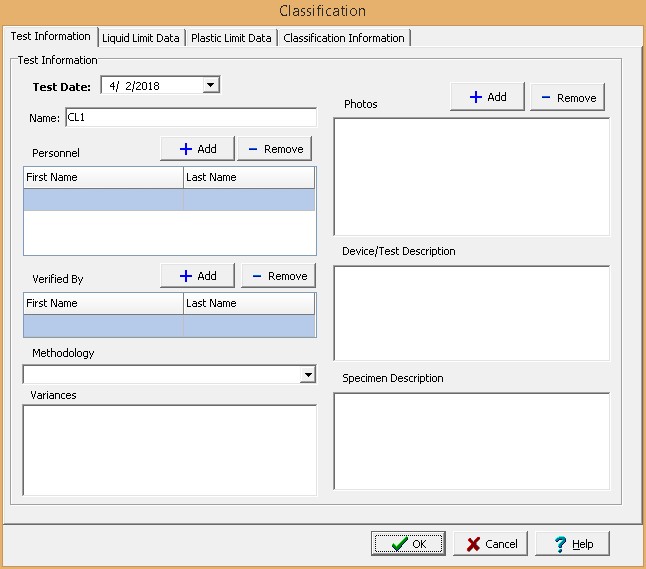Click inside the Variances text box
The width and height of the screenshot is (646, 569).
(169, 449)
